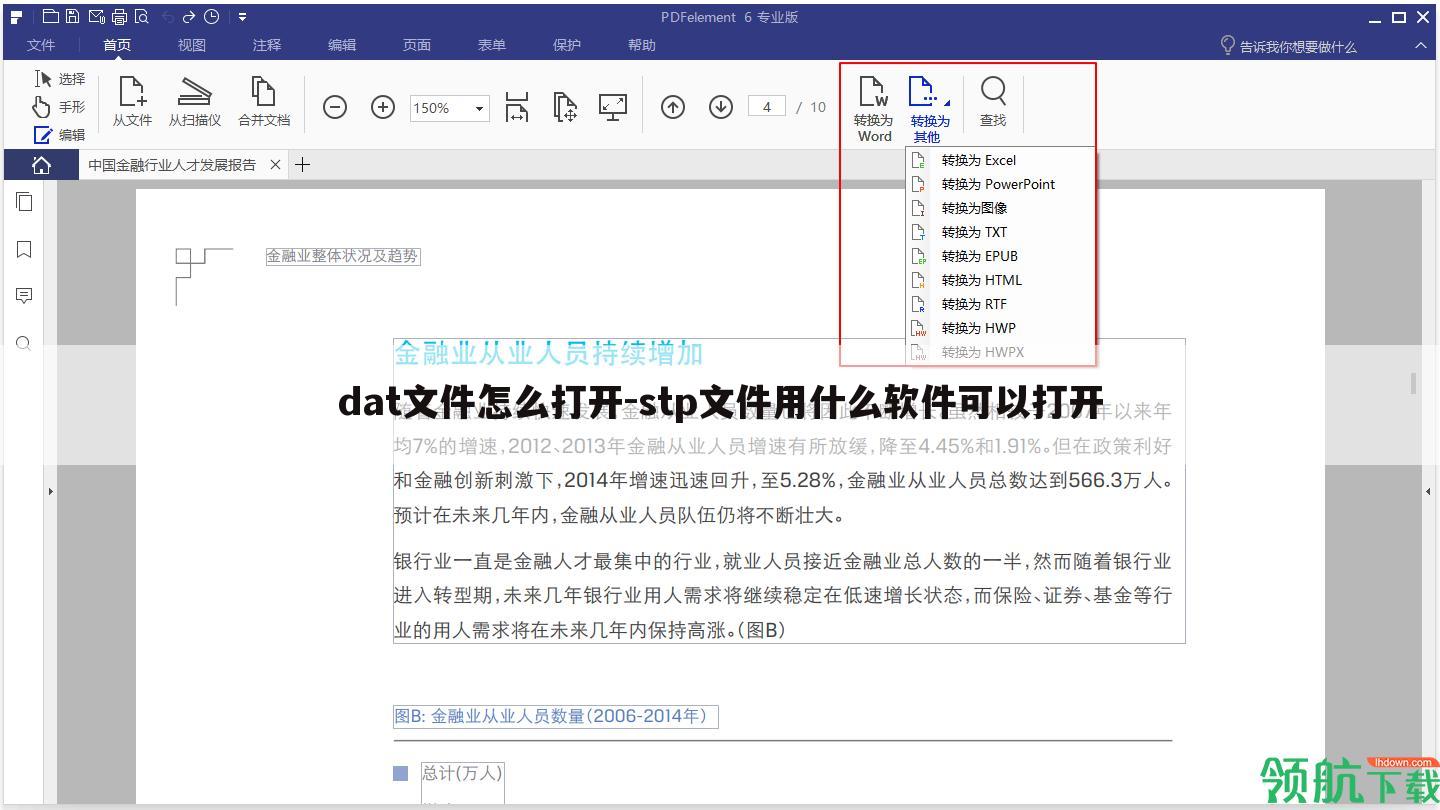
Task: Select 转换为 EPUB menu entry
Action: click(1000, 256)
